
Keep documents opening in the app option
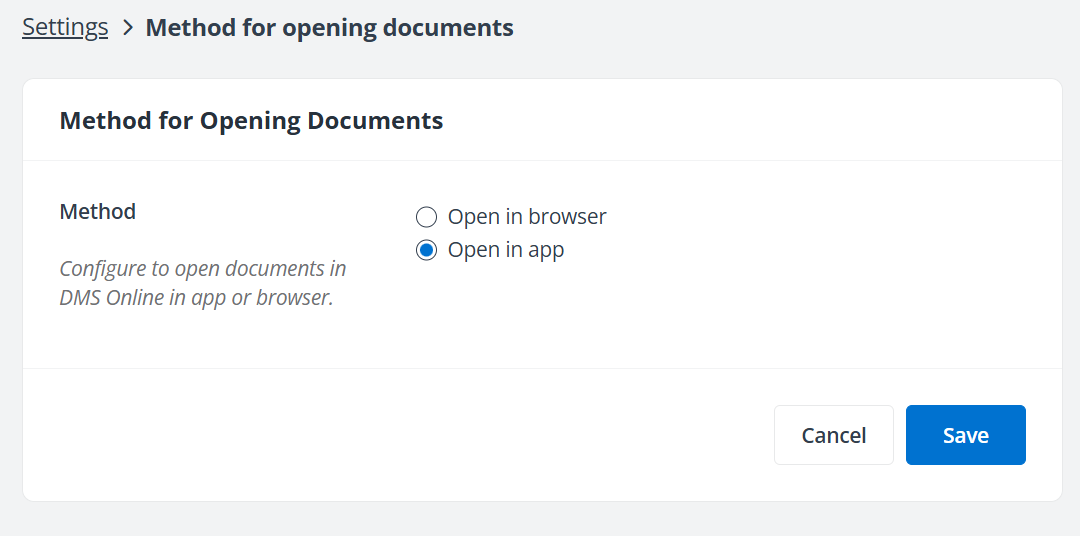427,250
